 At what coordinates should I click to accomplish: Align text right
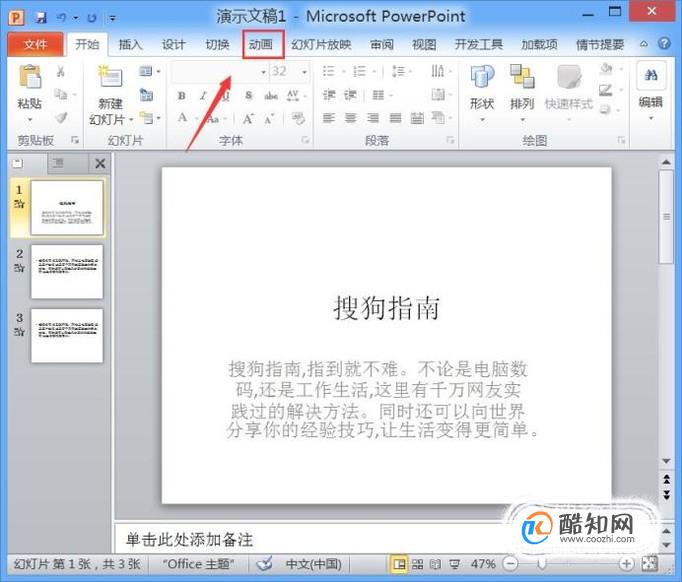coord(373,118)
